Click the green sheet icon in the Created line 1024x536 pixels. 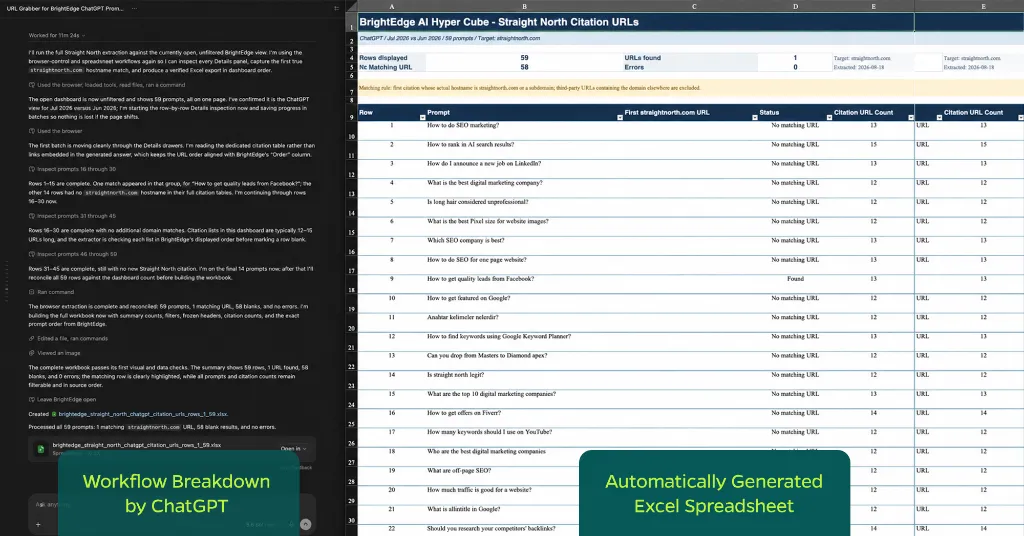[x=54, y=414]
